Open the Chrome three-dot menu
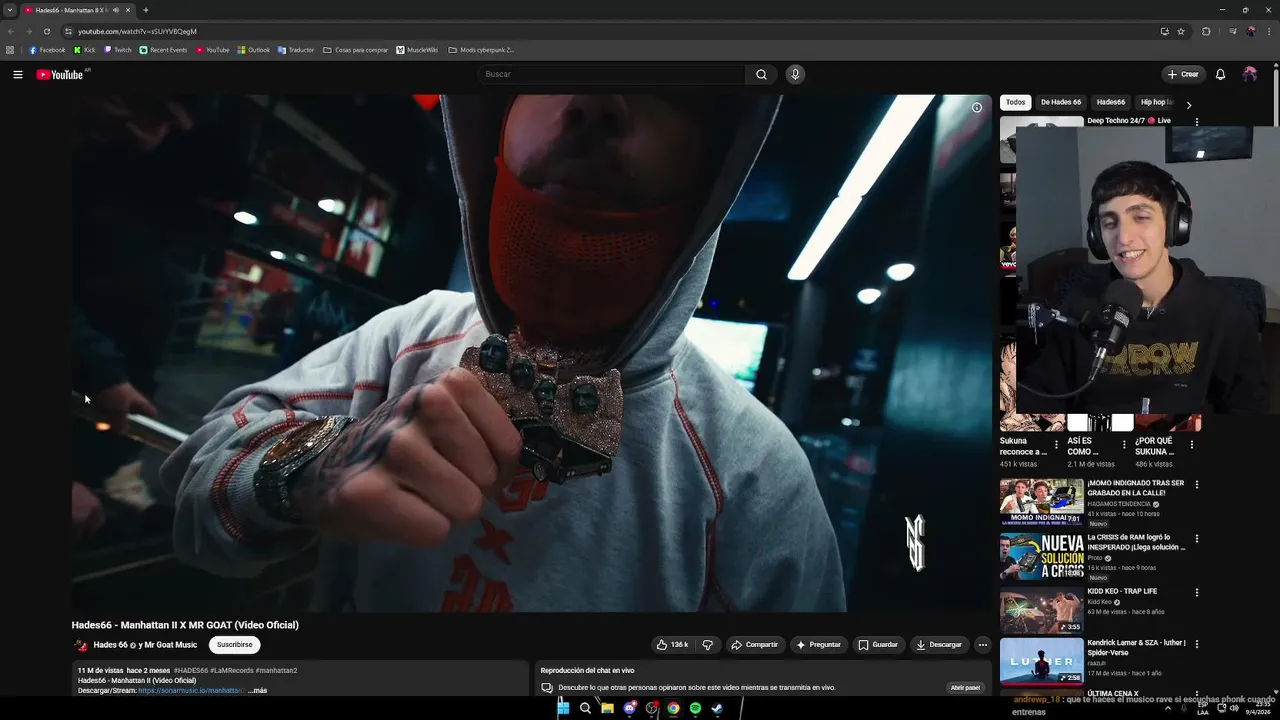Viewport: 1280px width, 720px height. tap(1268, 31)
